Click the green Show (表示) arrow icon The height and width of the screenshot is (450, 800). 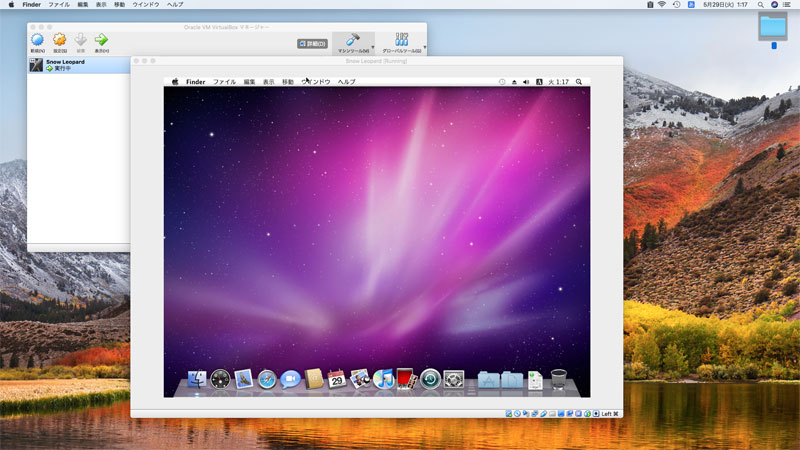pos(101,41)
